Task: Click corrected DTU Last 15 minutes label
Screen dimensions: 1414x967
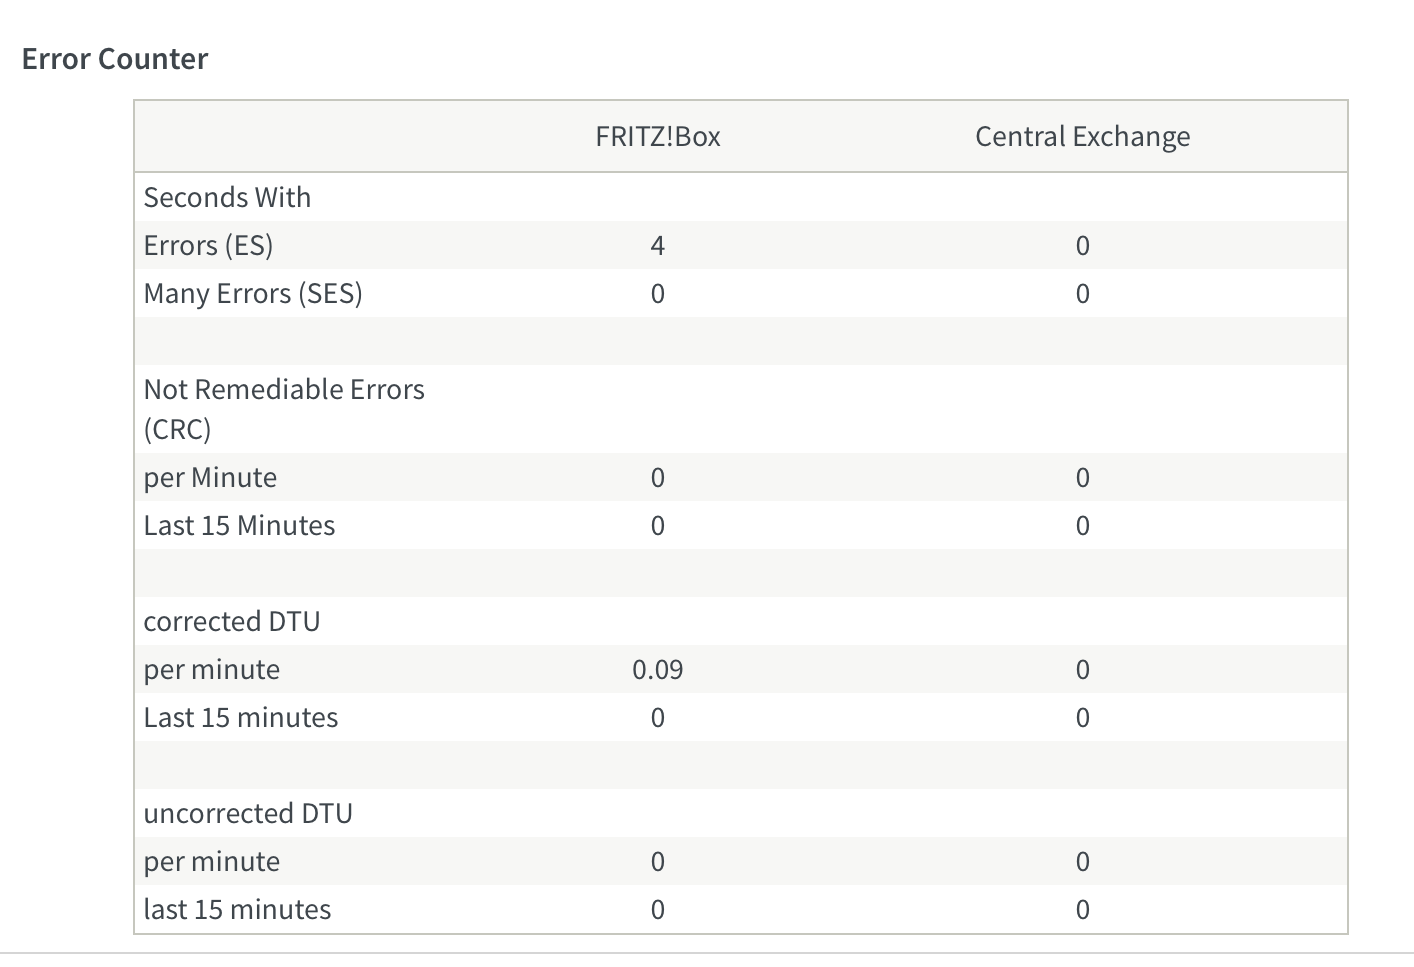Action: click(241, 718)
